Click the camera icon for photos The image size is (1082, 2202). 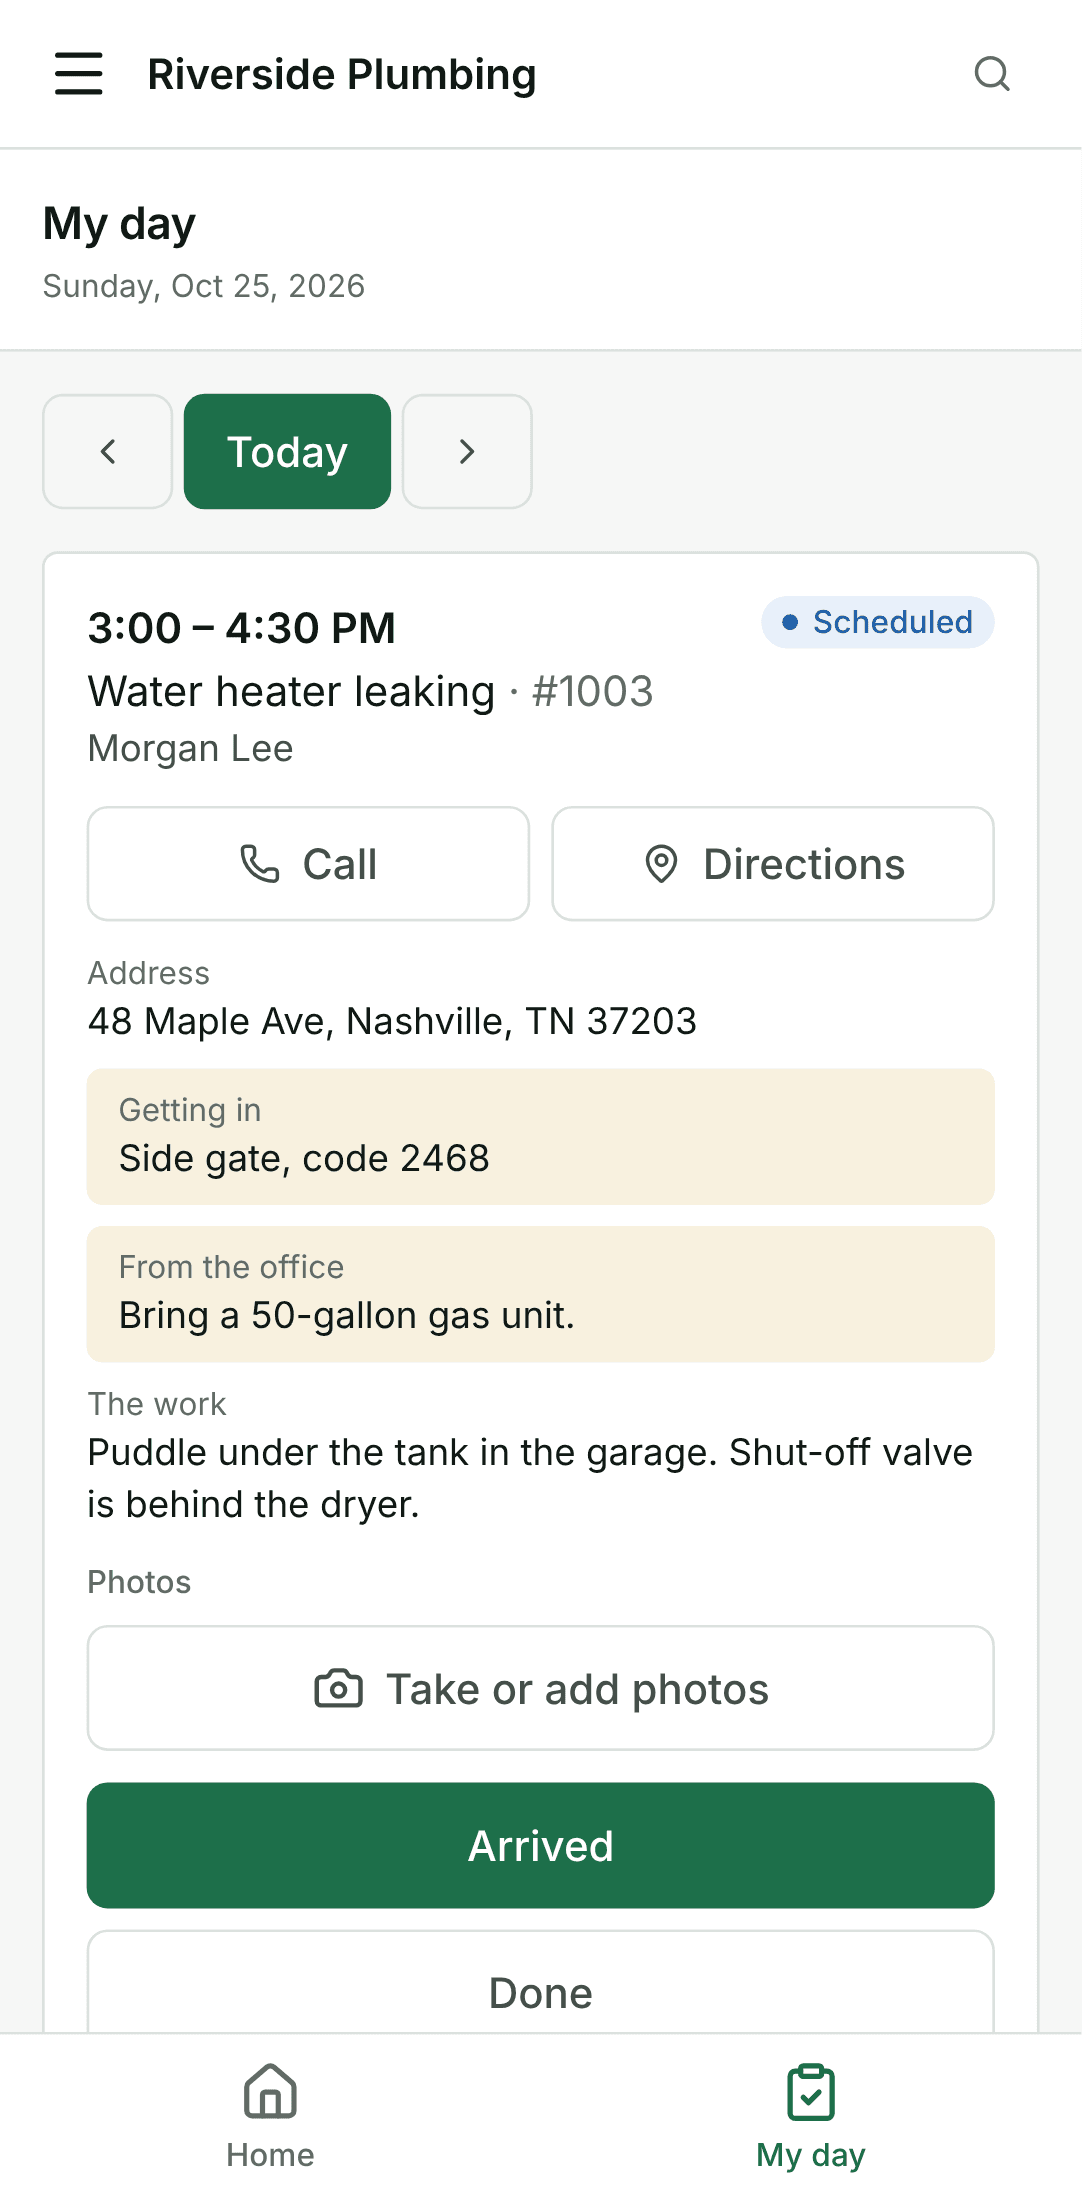pos(339,1689)
